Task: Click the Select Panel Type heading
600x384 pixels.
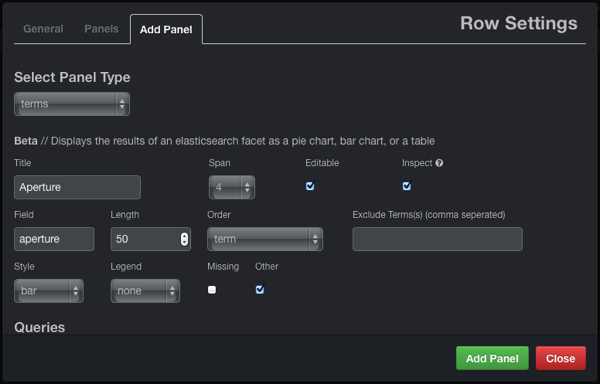Action: point(72,77)
